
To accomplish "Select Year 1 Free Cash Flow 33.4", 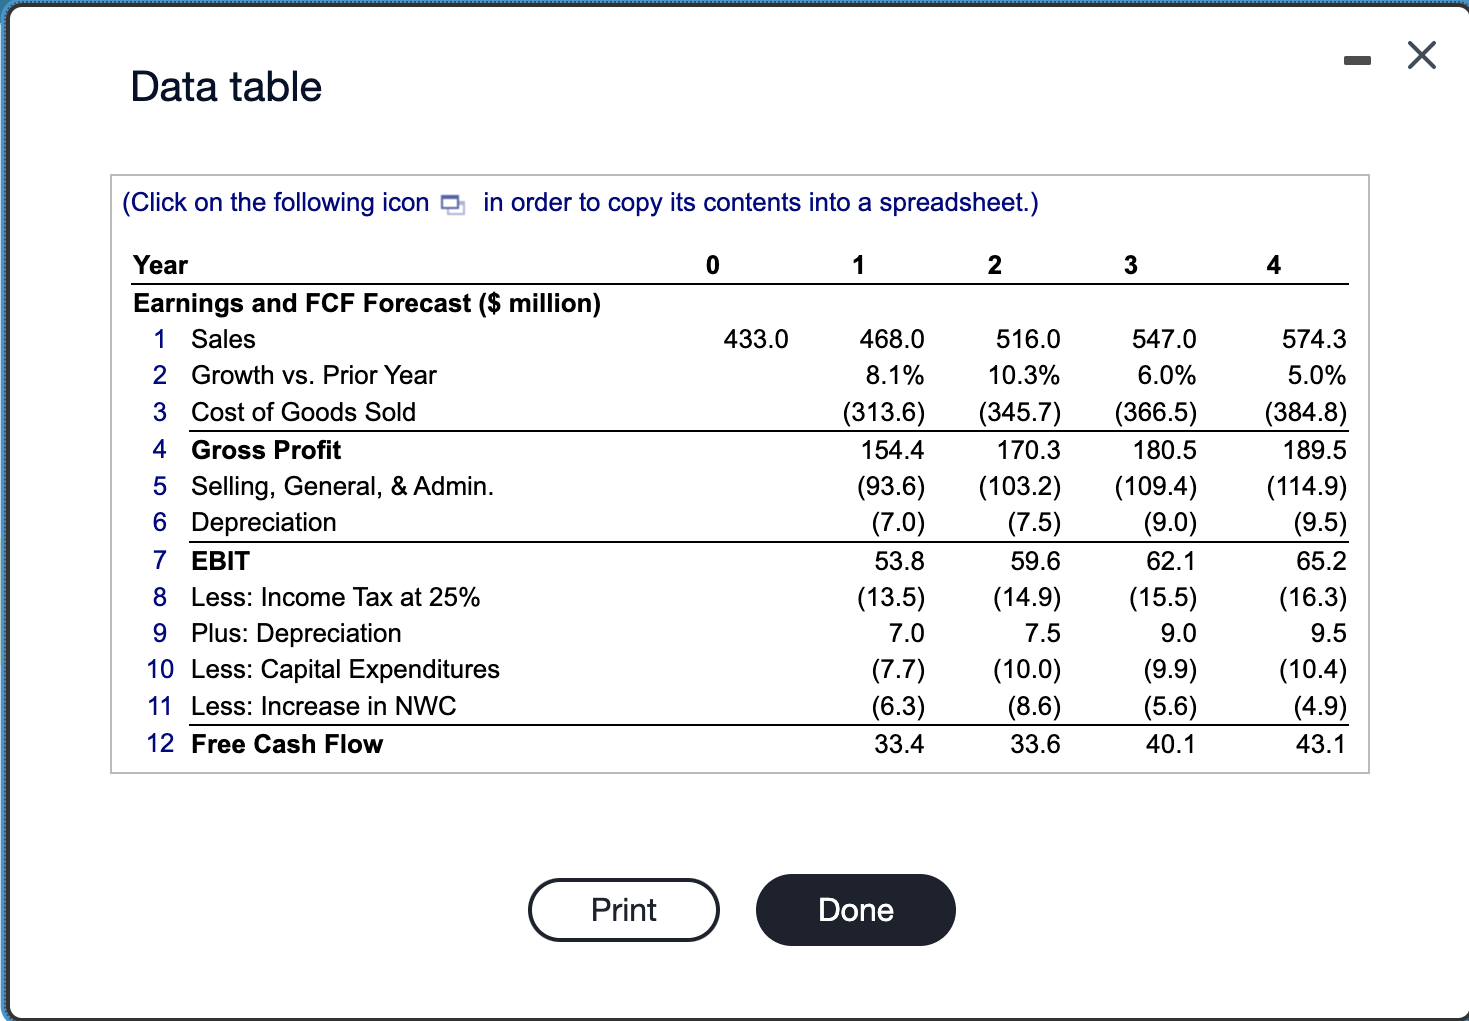I will point(899,744).
